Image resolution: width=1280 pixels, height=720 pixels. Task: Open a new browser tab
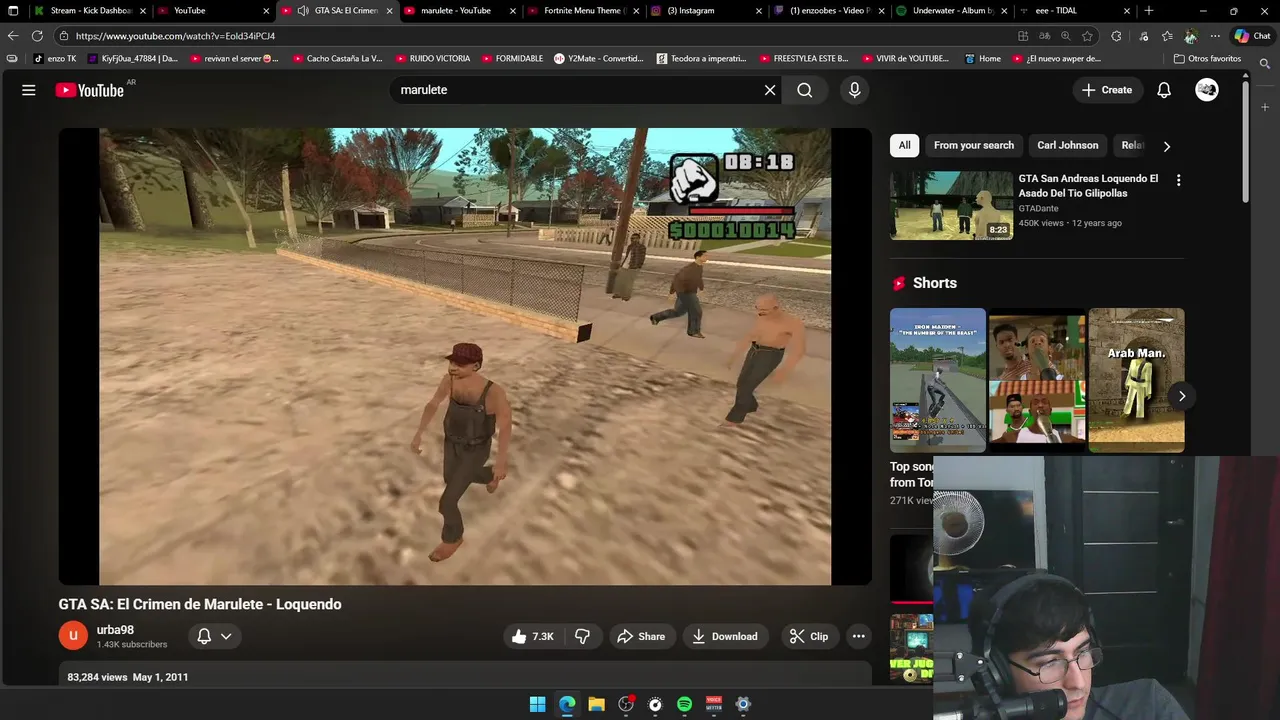1148,11
